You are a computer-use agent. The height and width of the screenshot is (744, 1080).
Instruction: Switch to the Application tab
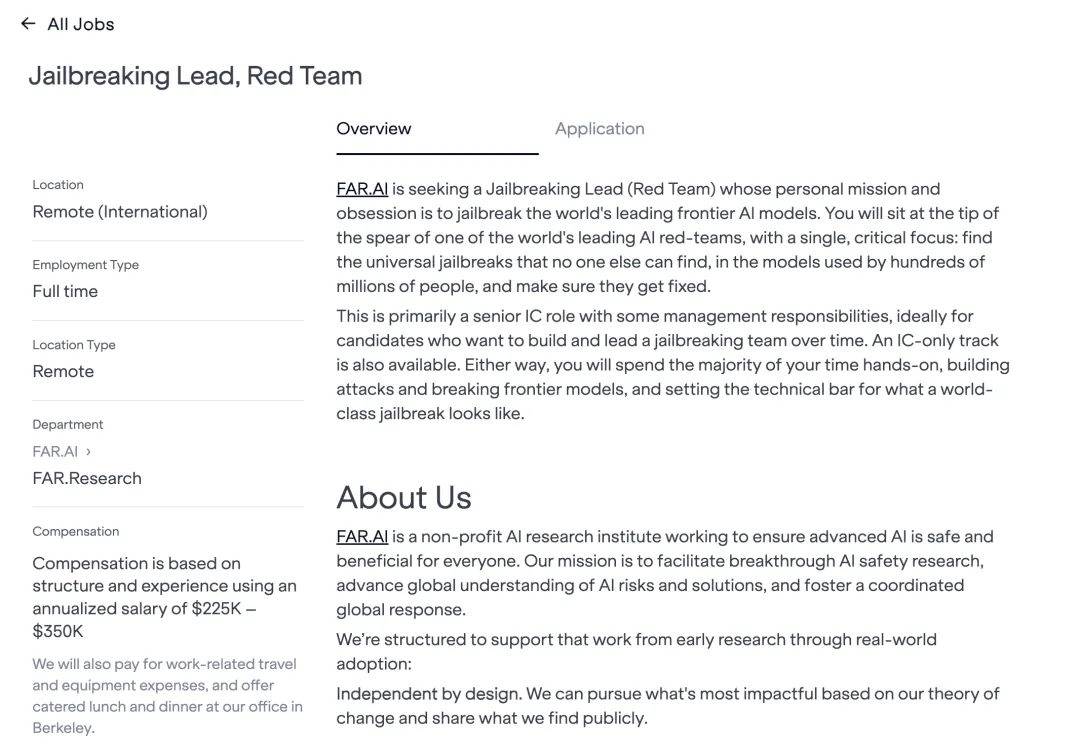click(x=599, y=129)
